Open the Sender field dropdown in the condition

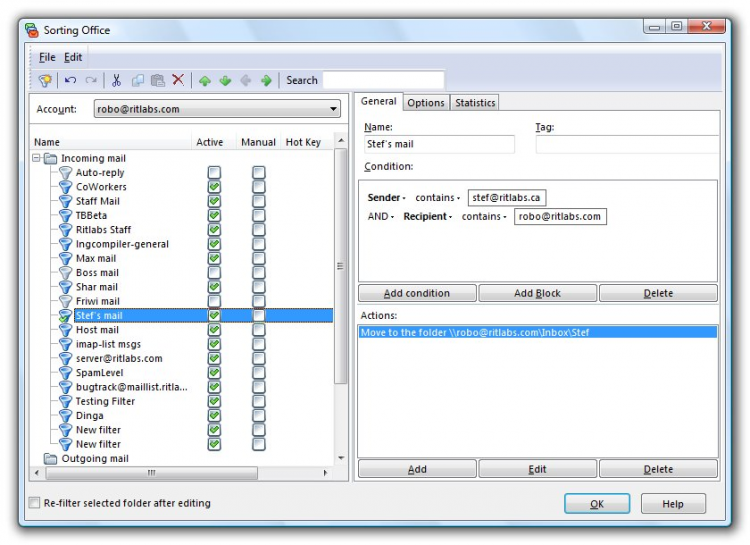click(386, 198)
